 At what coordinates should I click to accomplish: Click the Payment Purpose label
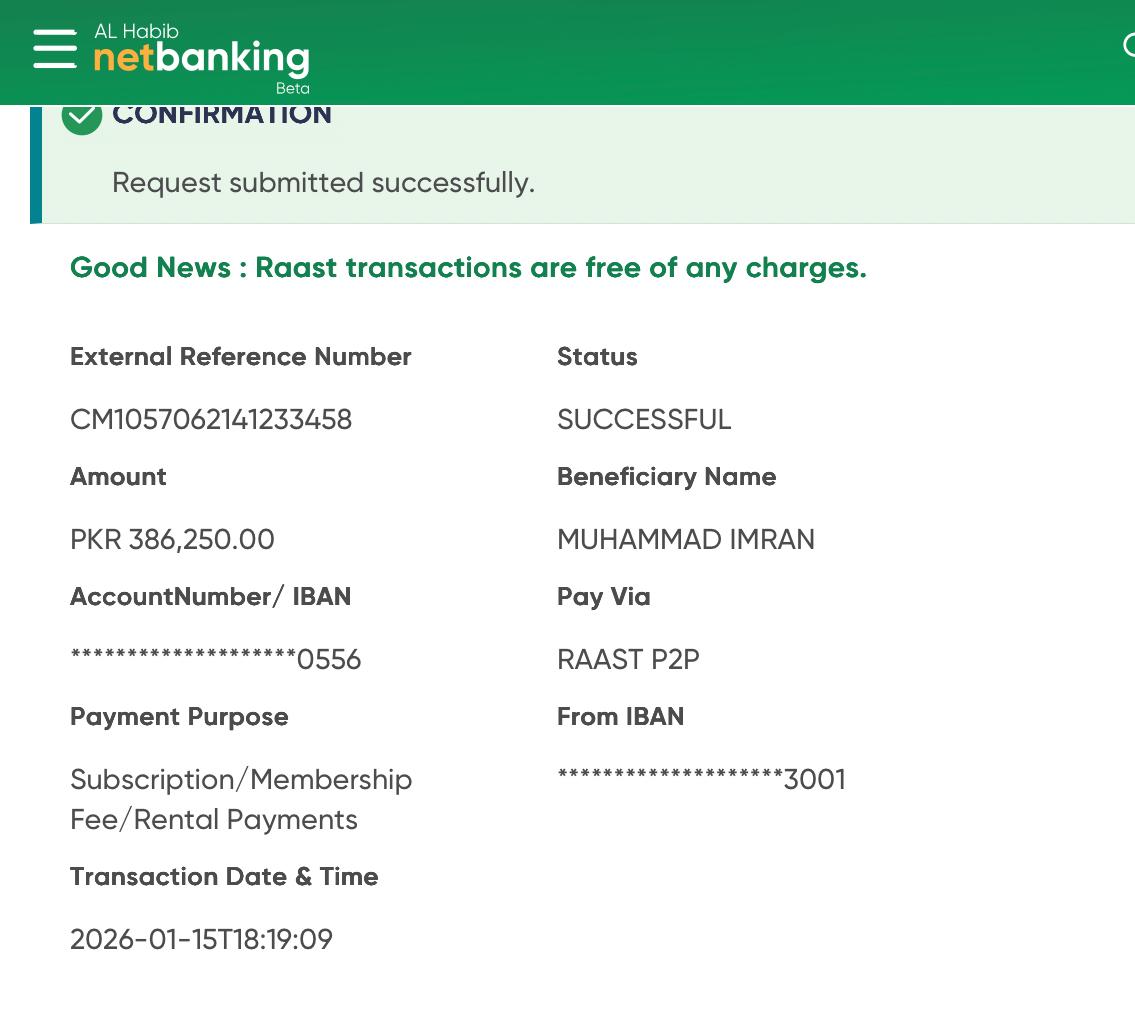click(179, 717)
